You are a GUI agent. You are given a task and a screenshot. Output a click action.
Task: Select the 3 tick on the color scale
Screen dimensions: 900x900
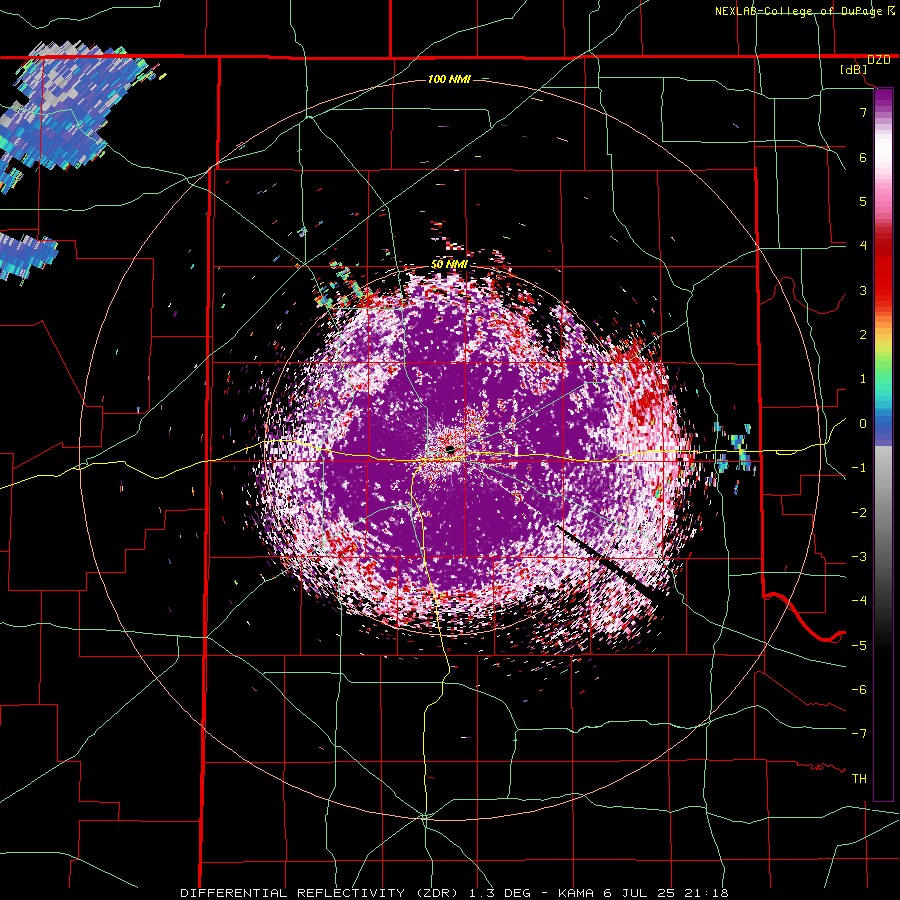click(x=863, y=290)
